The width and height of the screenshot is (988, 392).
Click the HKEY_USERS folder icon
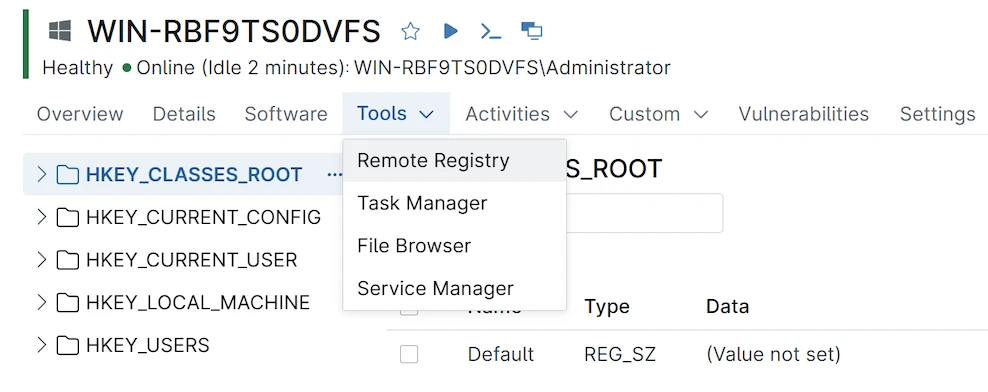coord(67,345)
